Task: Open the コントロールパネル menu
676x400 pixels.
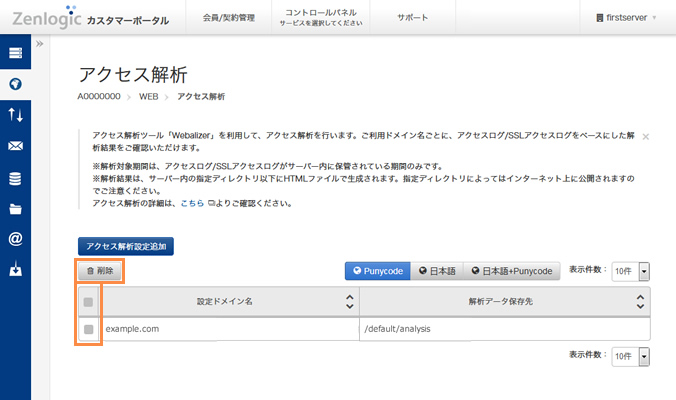Action: 321,18
